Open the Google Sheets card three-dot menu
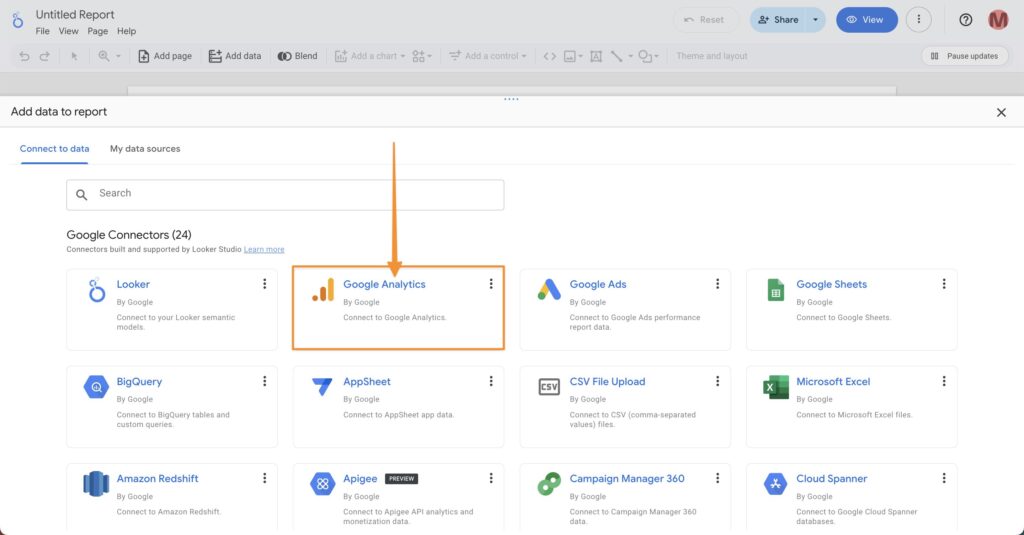The image size is (1024, 535). 944,284
